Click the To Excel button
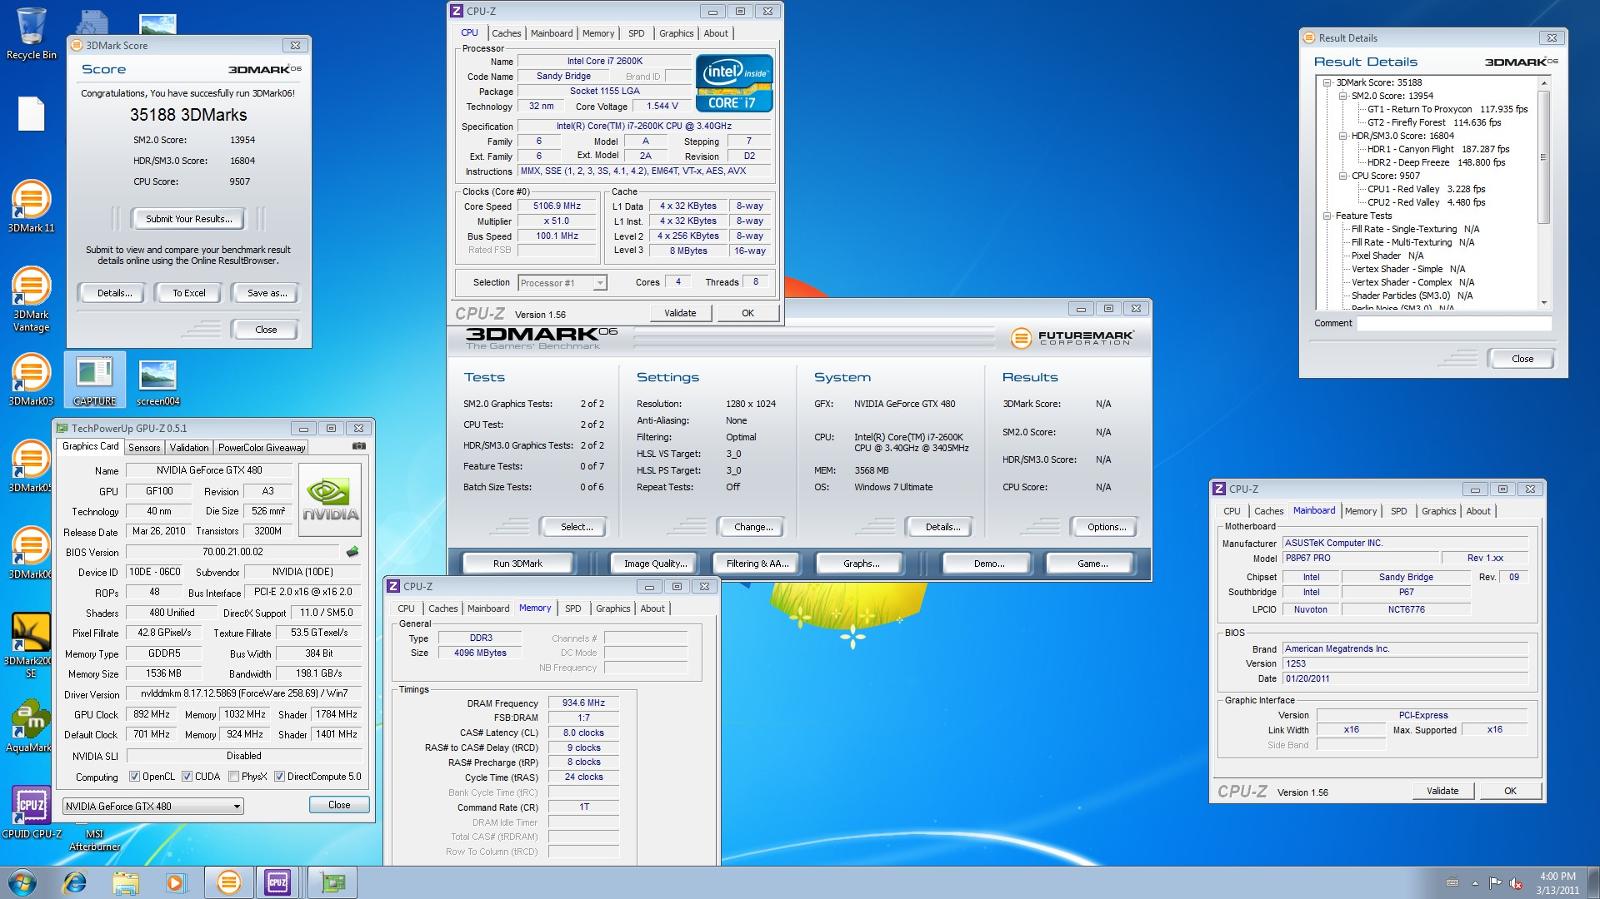 click(189, 293)
